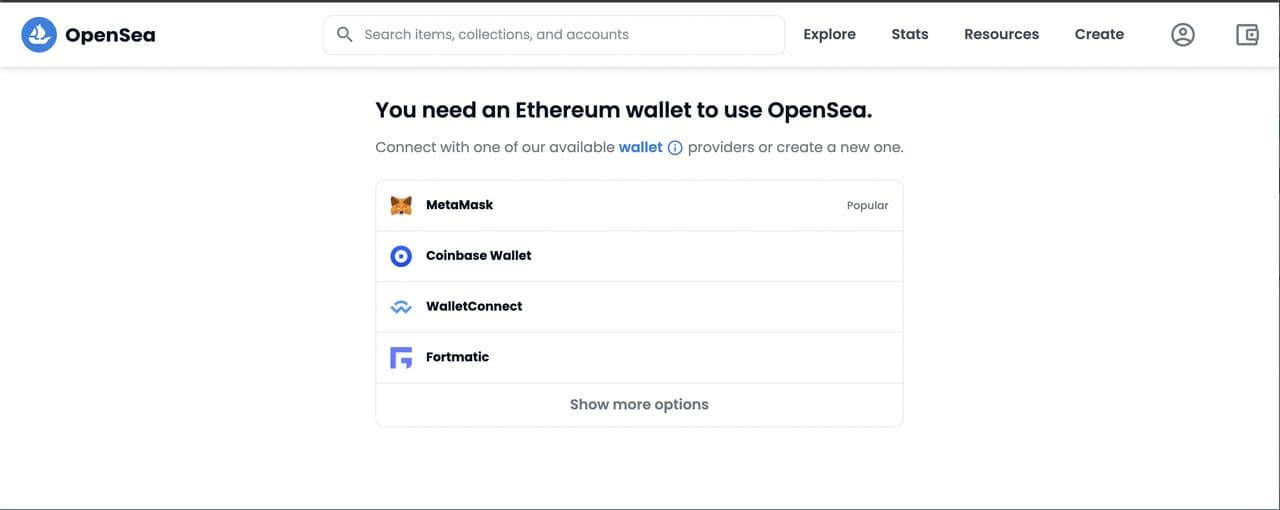Open the Stats menu
The height and width of the screenshot is (510, 1280).
pos(910,35)
